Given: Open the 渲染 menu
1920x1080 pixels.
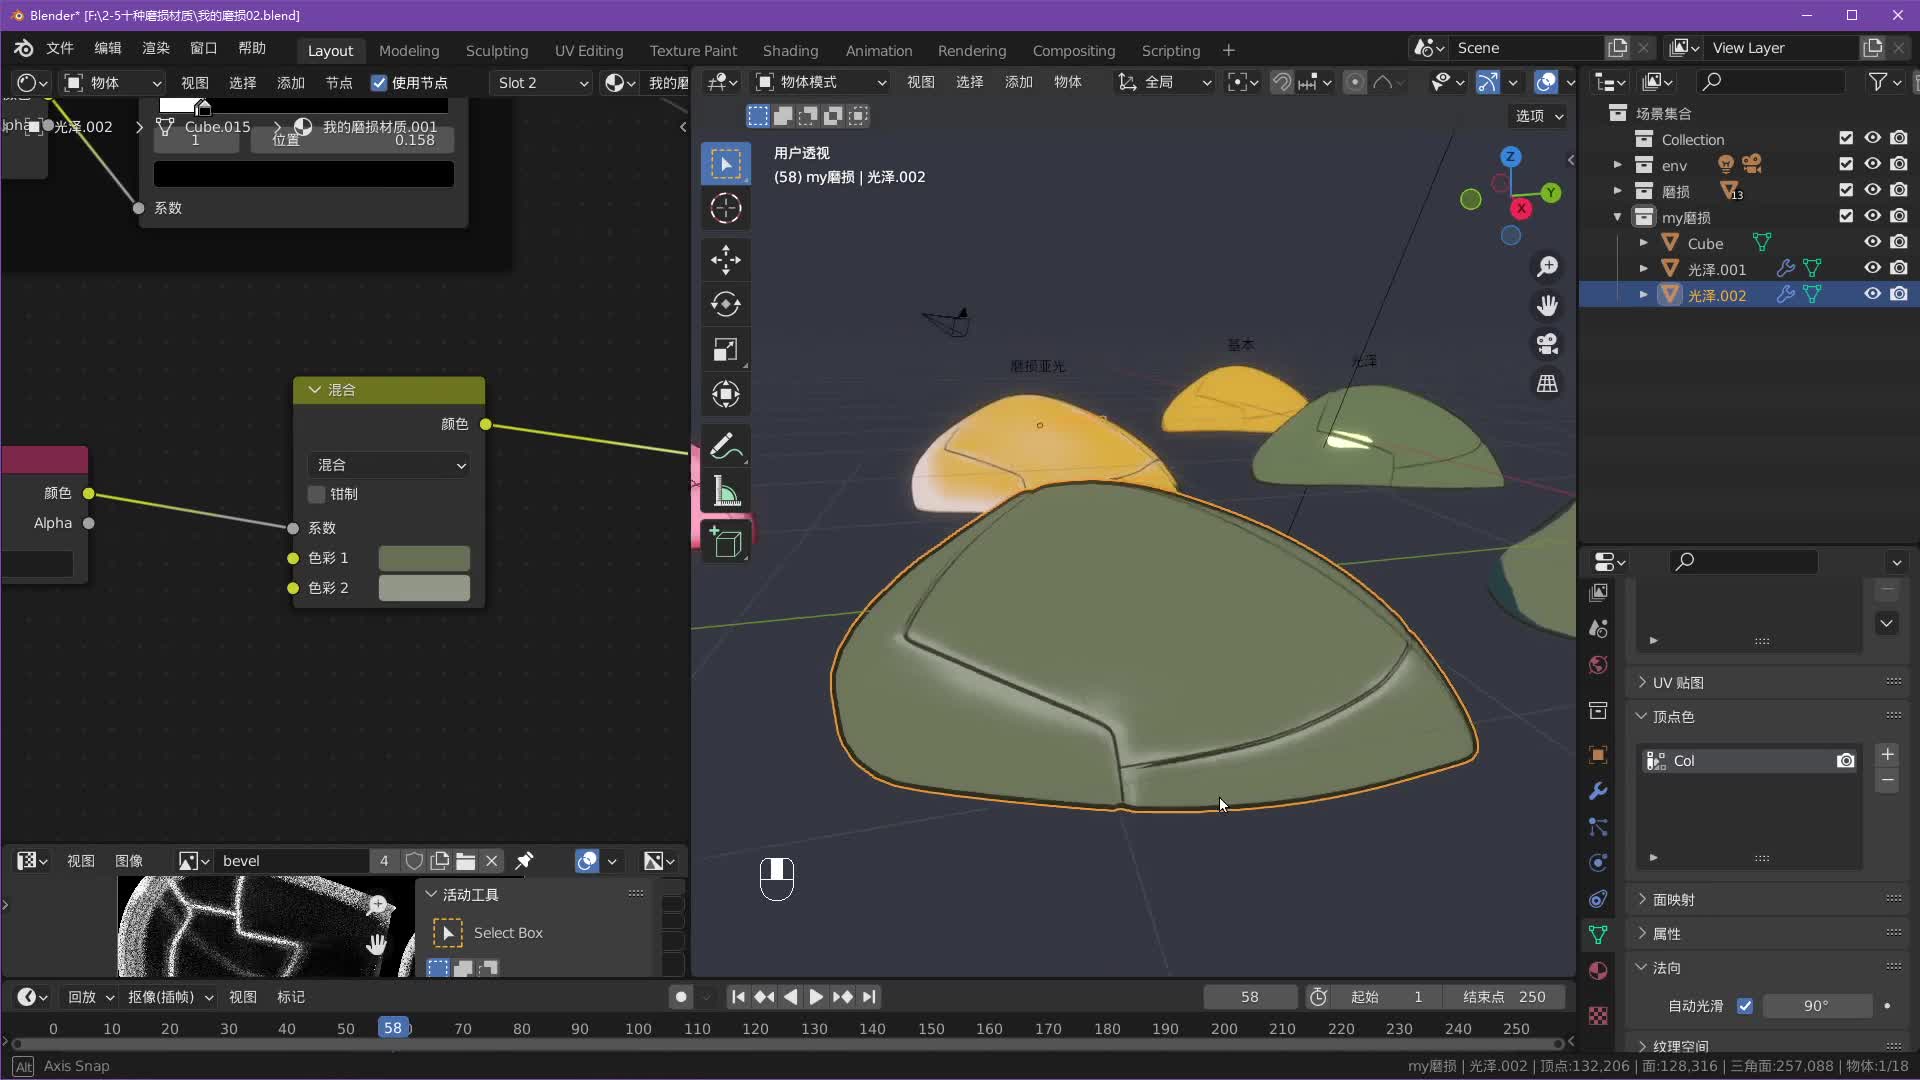Looking at the screenshot, I should coord(156,48).
